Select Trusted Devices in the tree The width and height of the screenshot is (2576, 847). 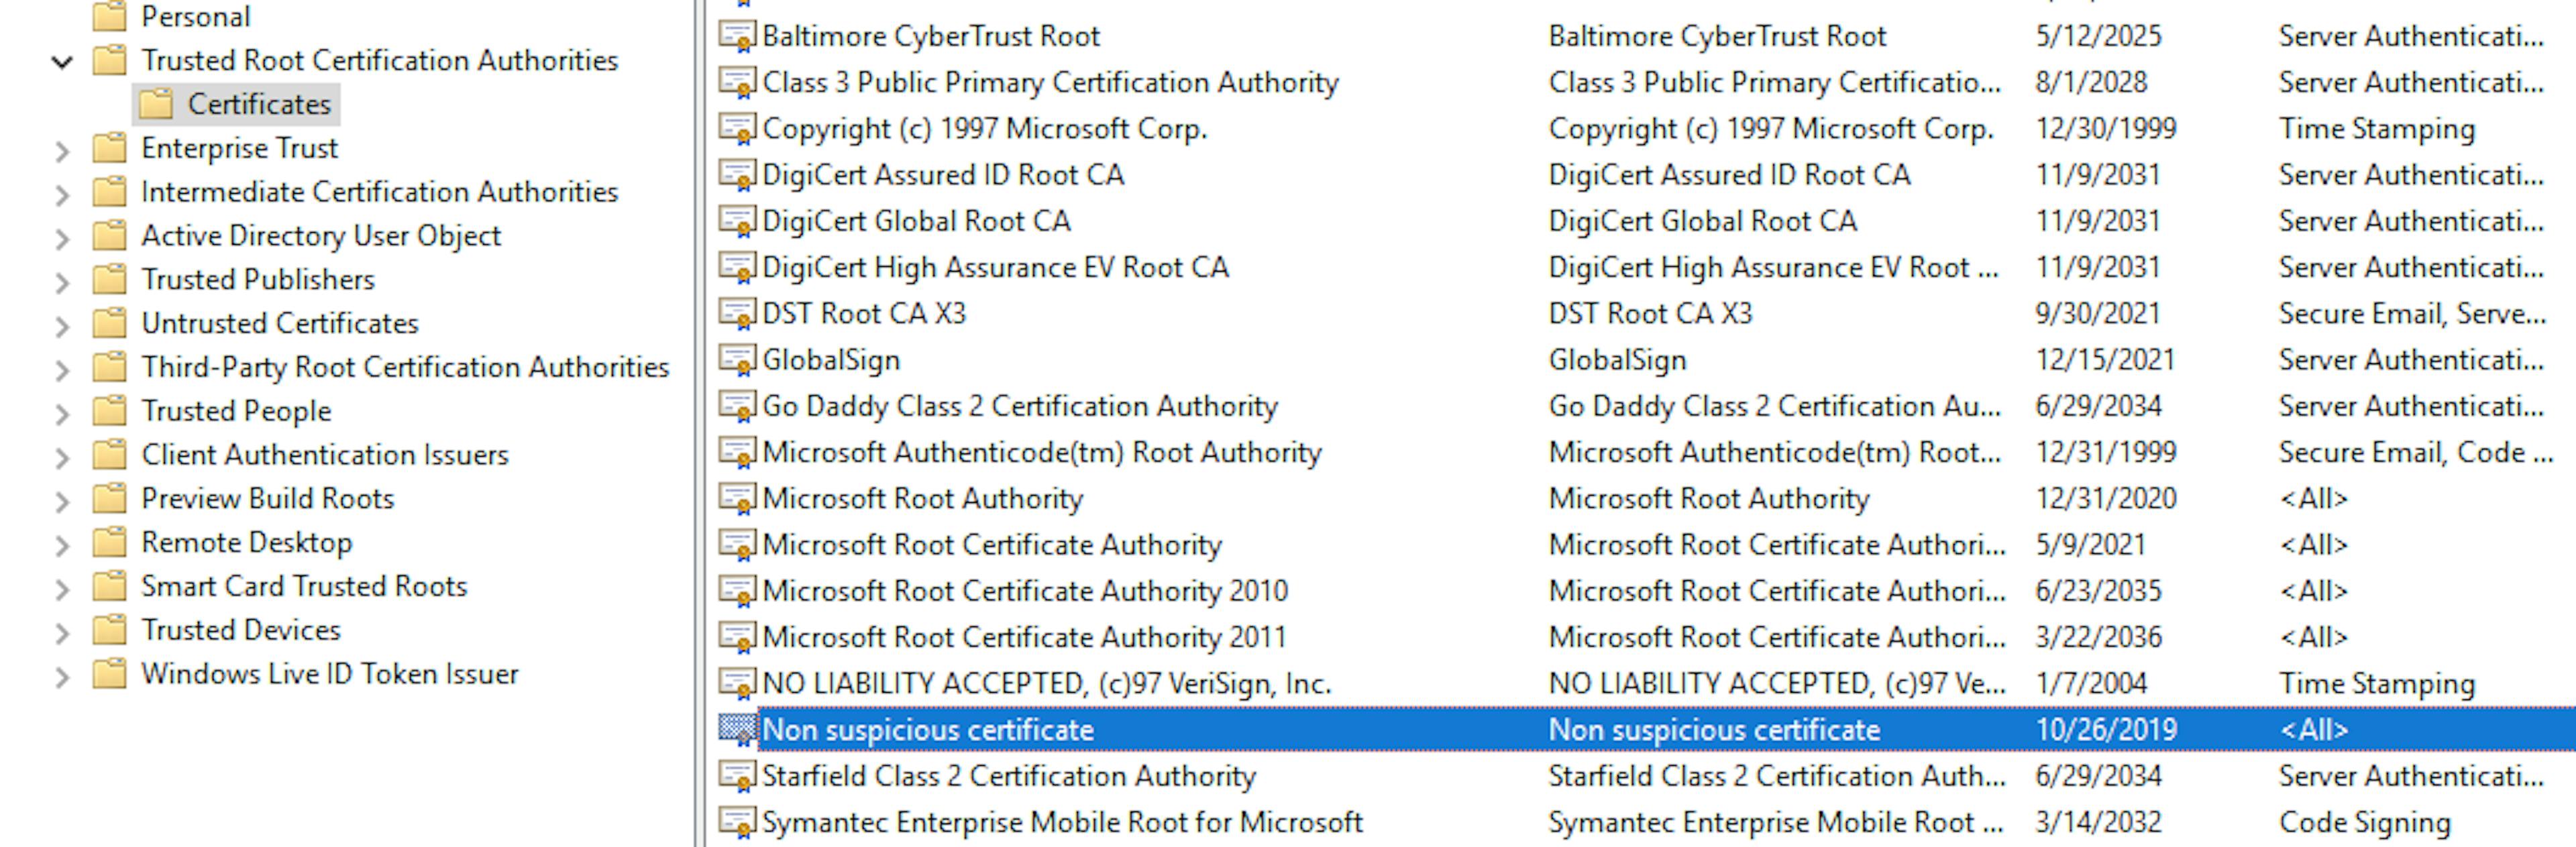pyautogui.click(x=241, y=630)
